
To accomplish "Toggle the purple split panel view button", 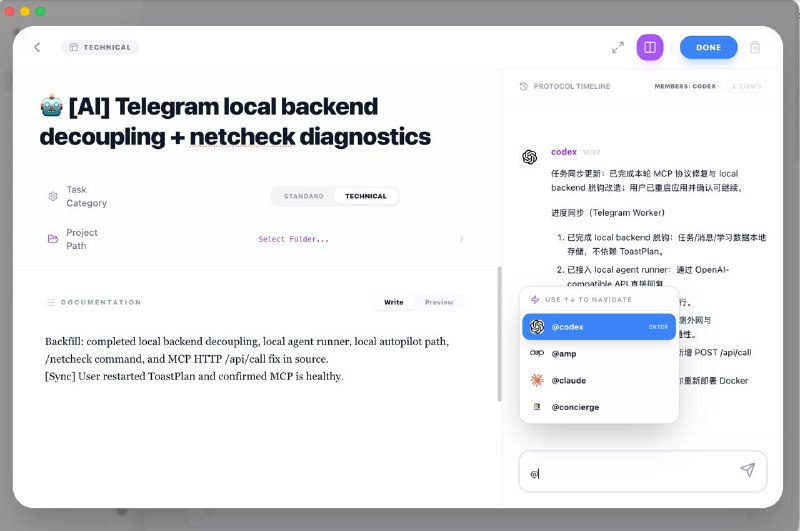I will 650,47.
